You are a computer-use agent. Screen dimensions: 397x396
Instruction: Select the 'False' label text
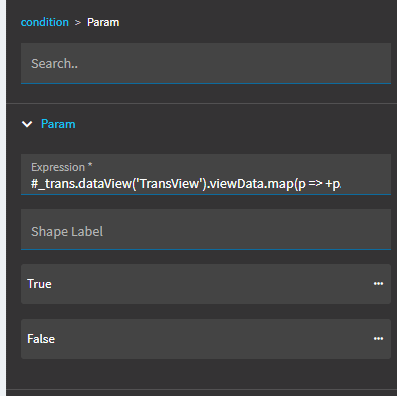point(41,339)
